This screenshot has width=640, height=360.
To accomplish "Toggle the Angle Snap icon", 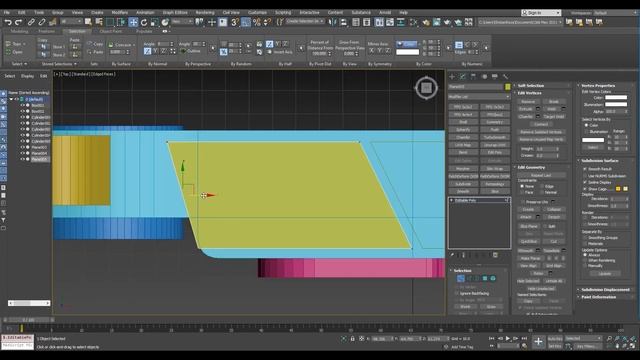I will [x=246, y=22].
